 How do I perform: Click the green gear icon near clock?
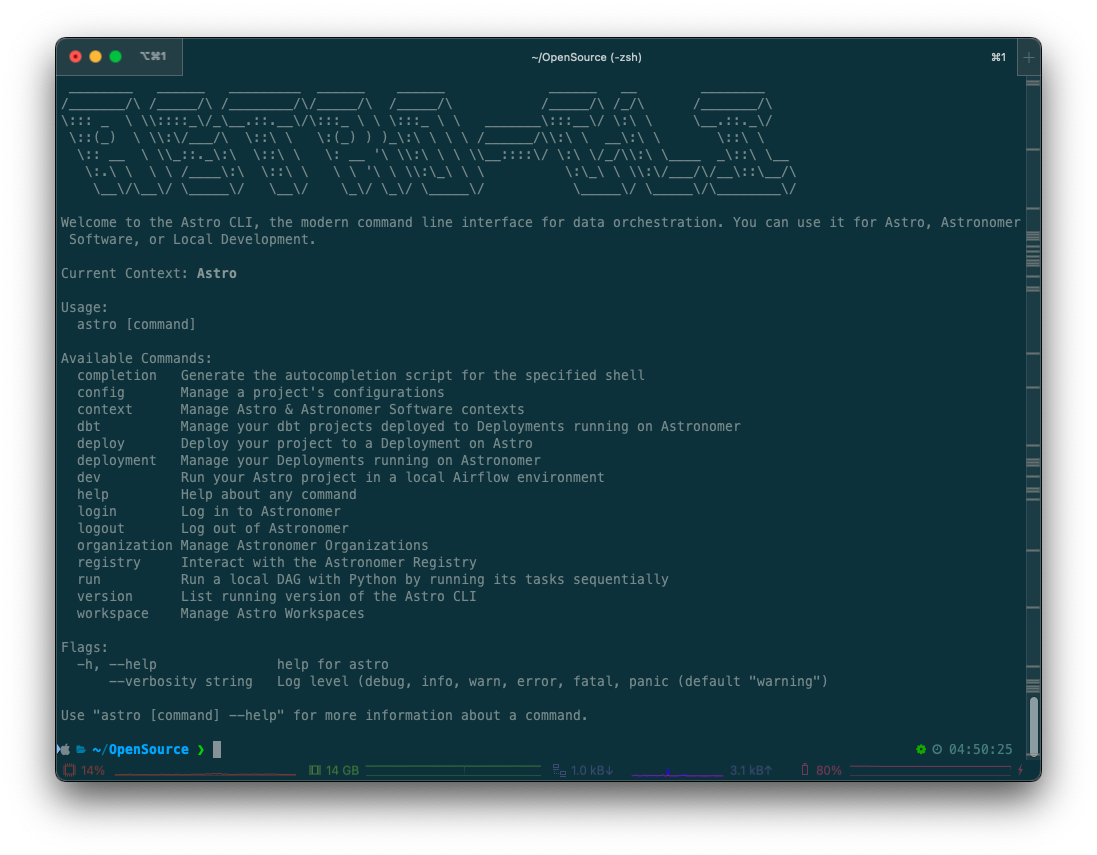click(x=921, y=749)
